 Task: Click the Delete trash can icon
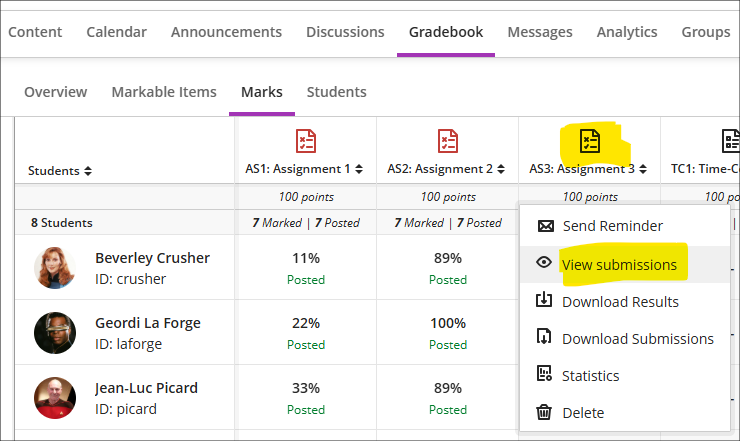545,412
